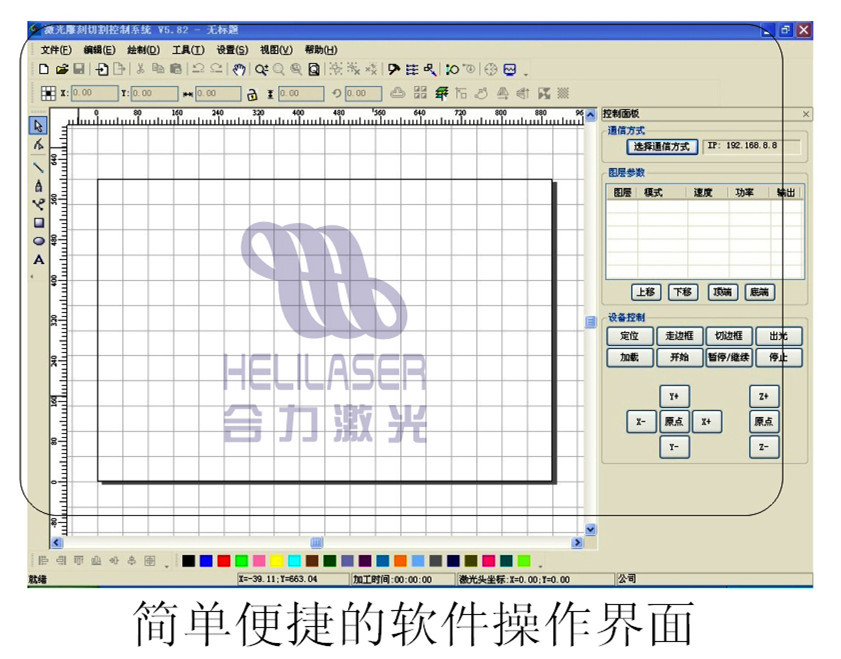
Task: Open the 设置(S) menu
Action: tap(232, 50)
